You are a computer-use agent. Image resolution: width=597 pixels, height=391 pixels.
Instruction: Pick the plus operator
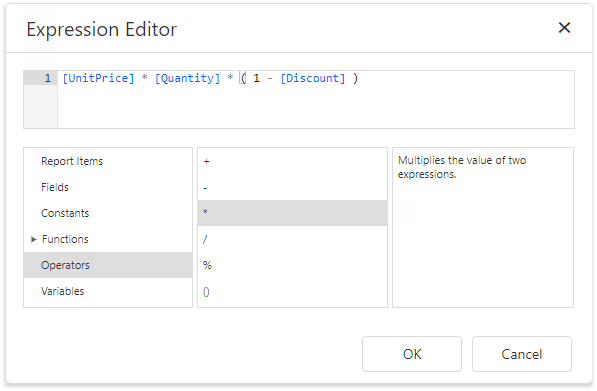pyautogui.click(x=292, y=161)
